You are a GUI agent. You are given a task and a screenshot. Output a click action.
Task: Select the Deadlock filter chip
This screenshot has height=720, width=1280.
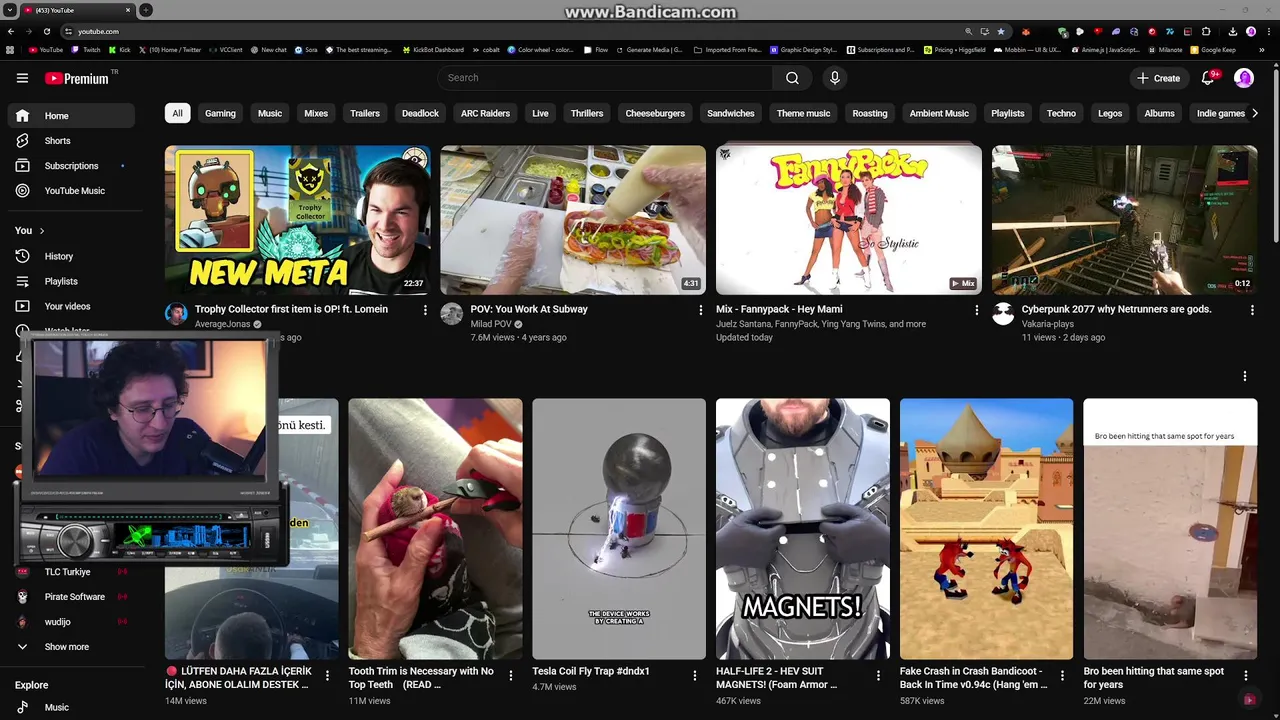click(420, 114)
